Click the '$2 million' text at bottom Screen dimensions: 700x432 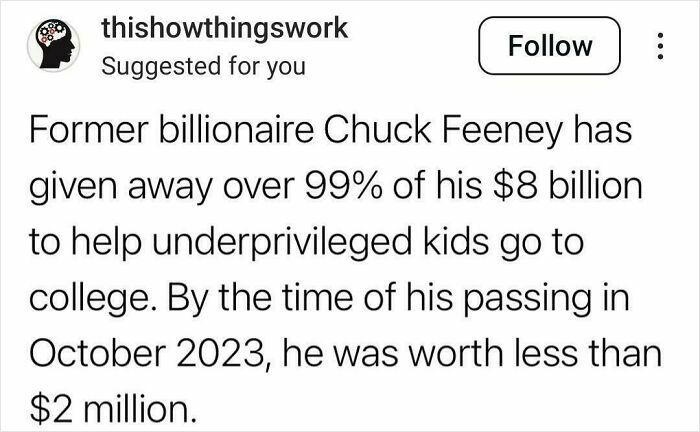[113, 409]
